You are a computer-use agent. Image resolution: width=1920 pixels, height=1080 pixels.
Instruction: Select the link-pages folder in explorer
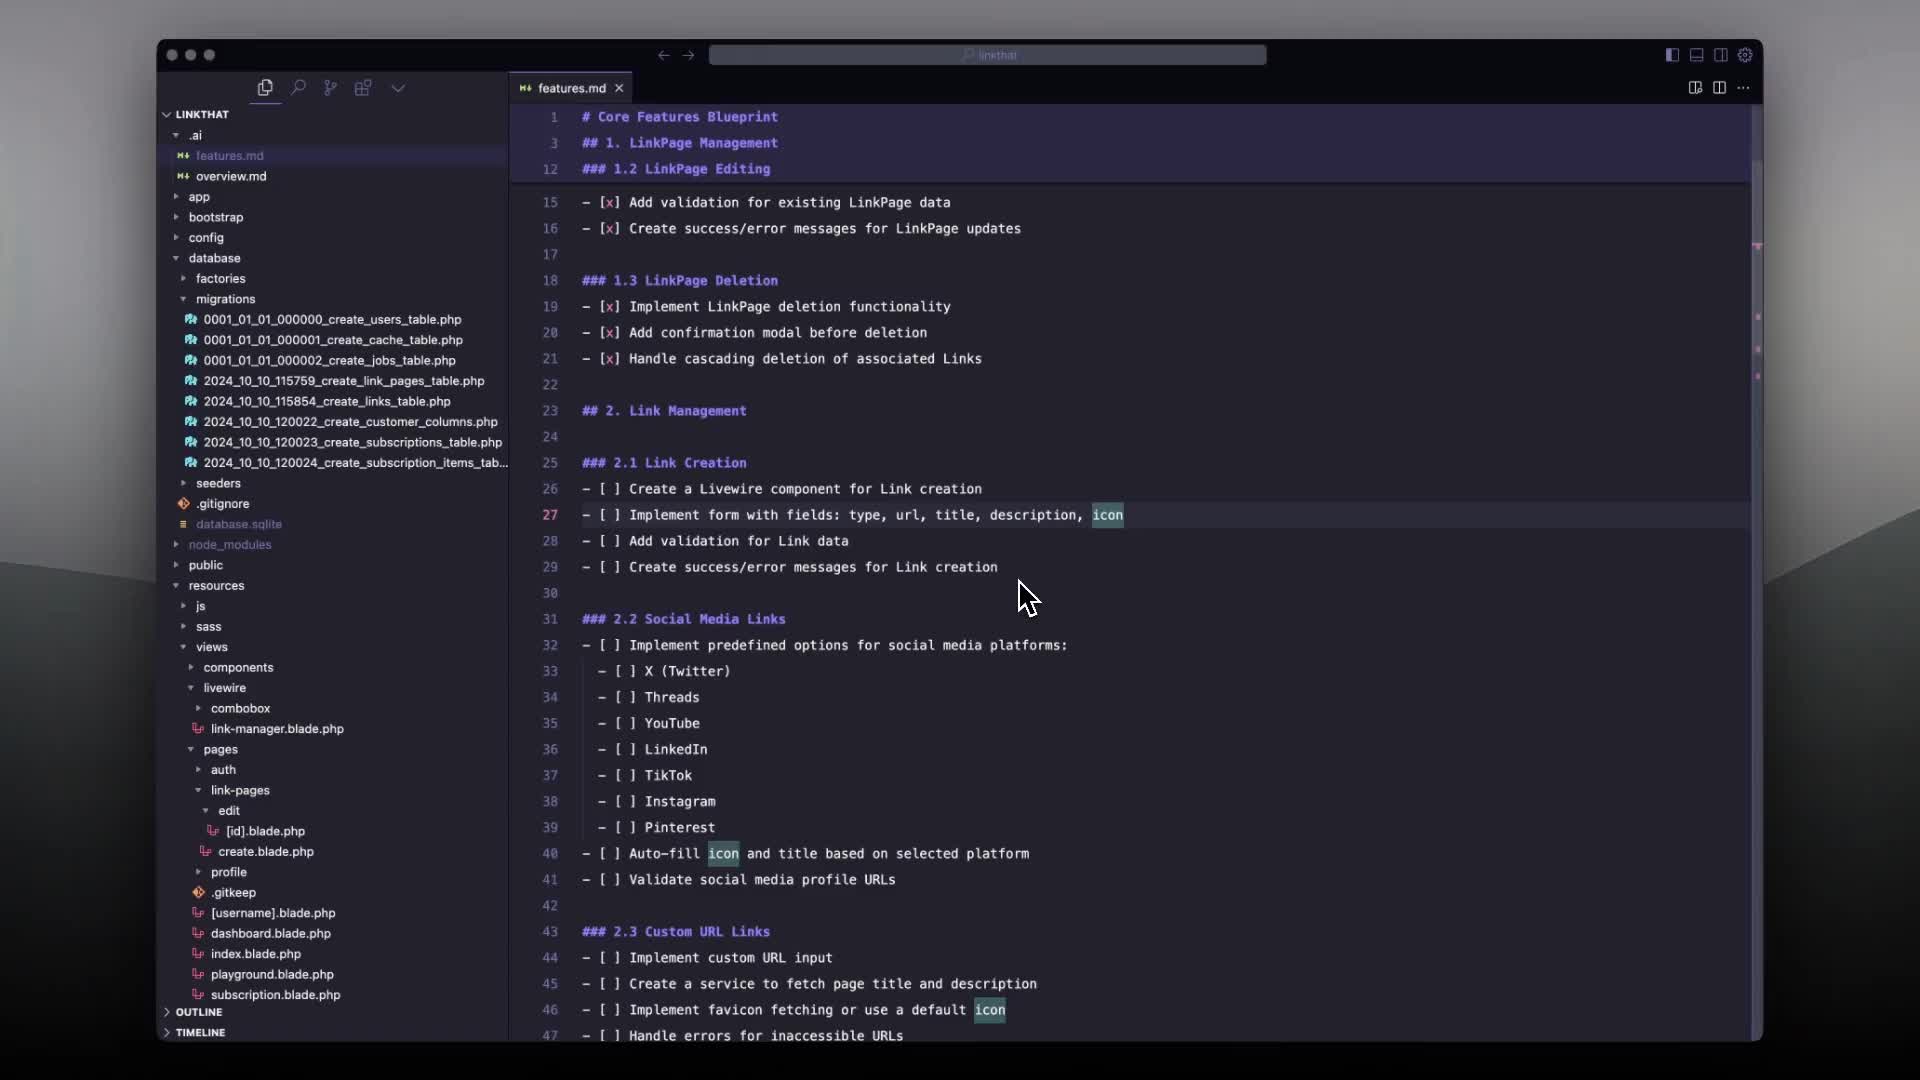241,789
